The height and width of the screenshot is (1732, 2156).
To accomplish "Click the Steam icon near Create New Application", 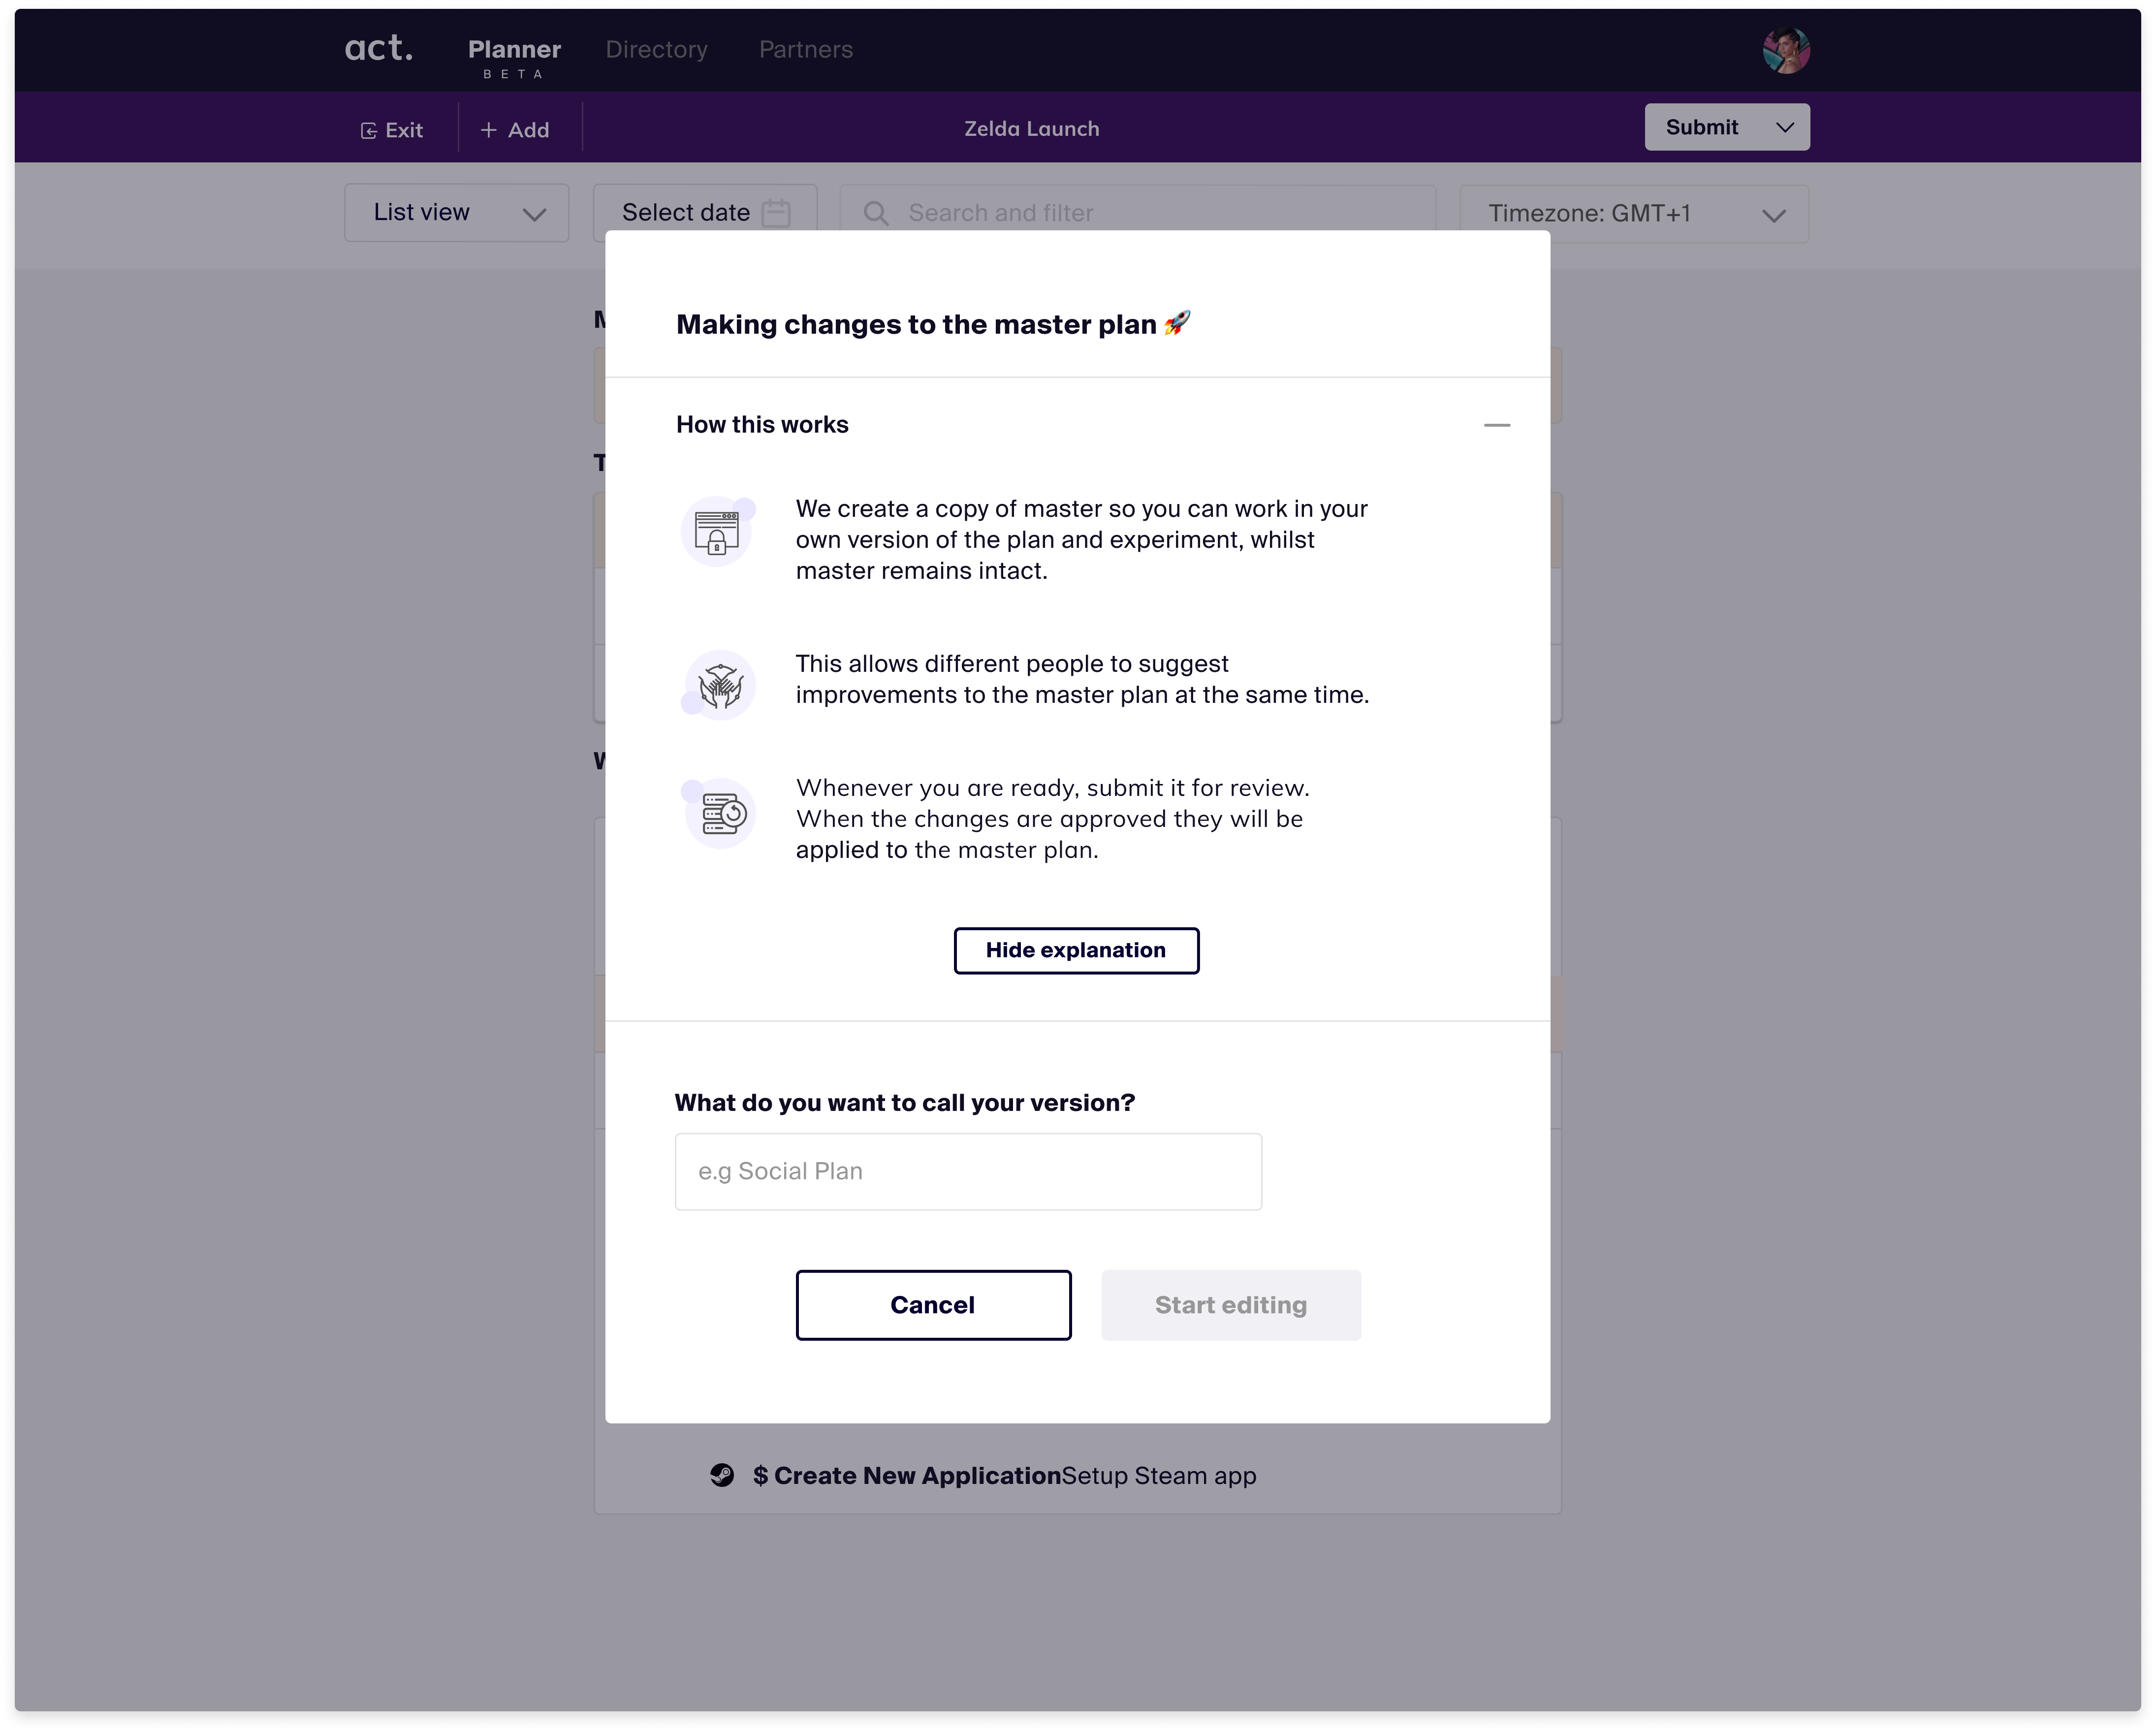I will [x=722, y=1475].
